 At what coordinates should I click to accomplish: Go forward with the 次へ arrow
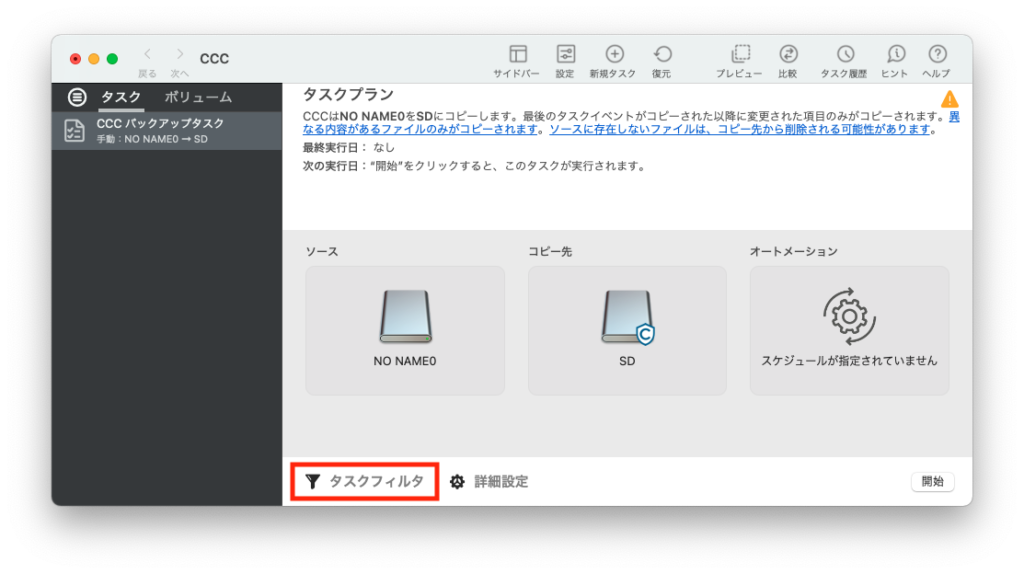pos(180,55)
